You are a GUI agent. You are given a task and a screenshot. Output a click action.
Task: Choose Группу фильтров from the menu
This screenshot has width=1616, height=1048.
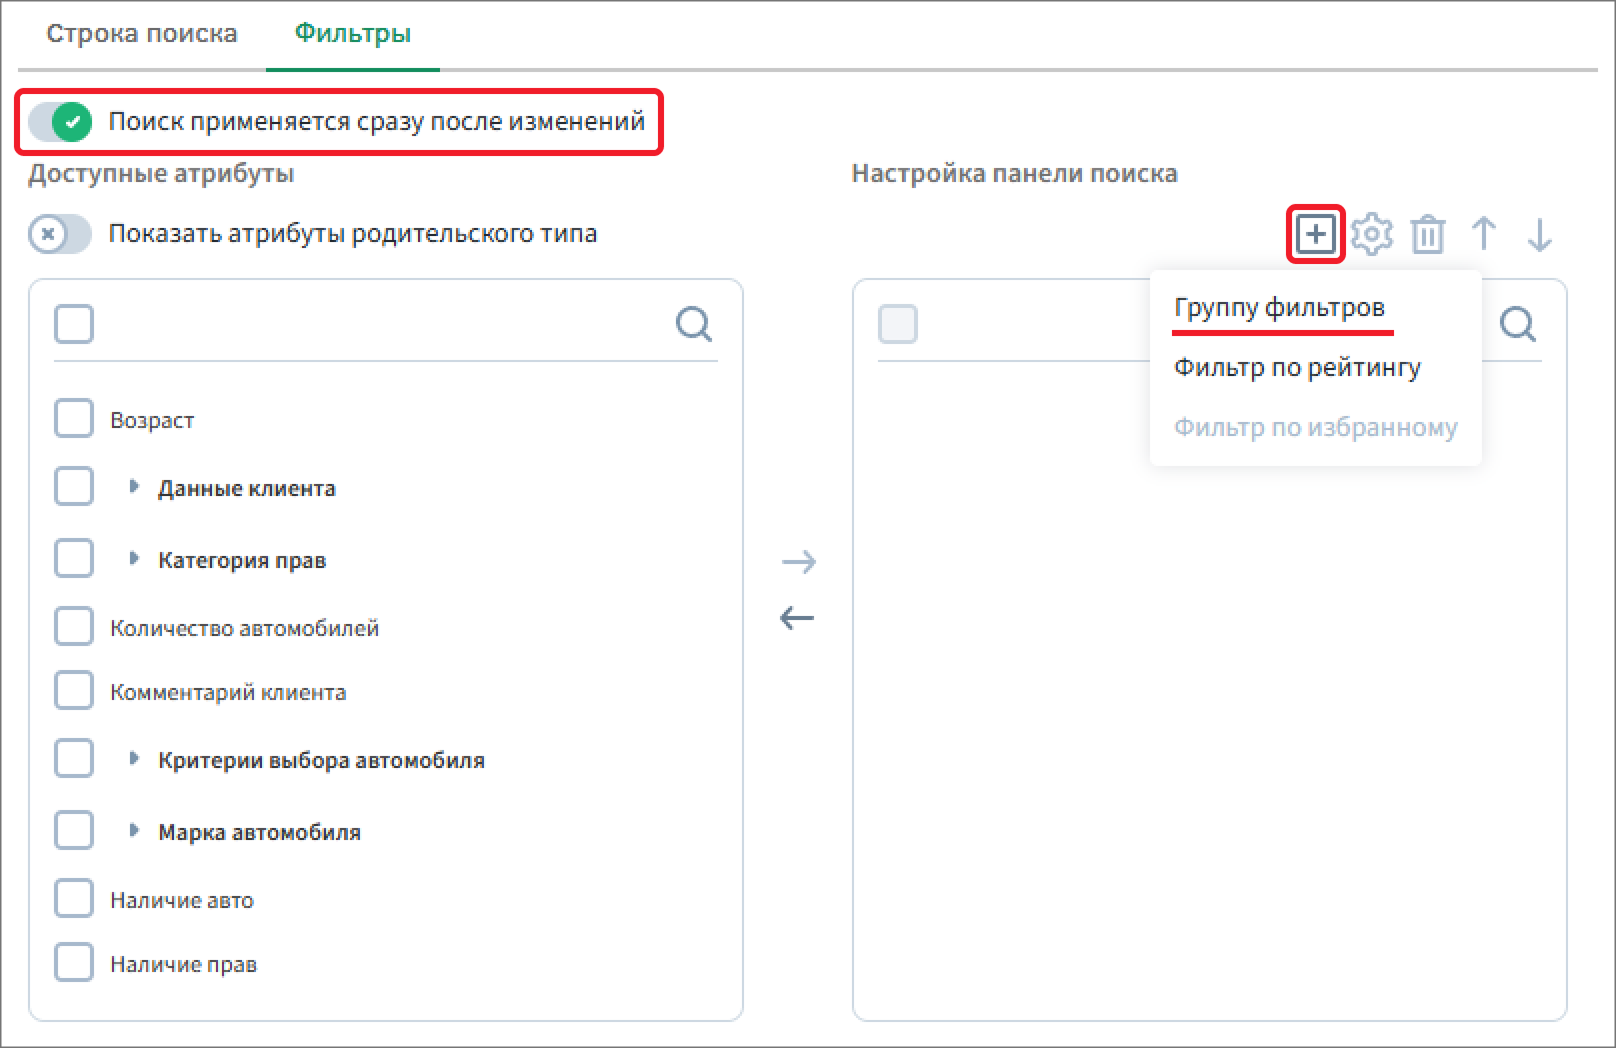tap(1279, 307)
